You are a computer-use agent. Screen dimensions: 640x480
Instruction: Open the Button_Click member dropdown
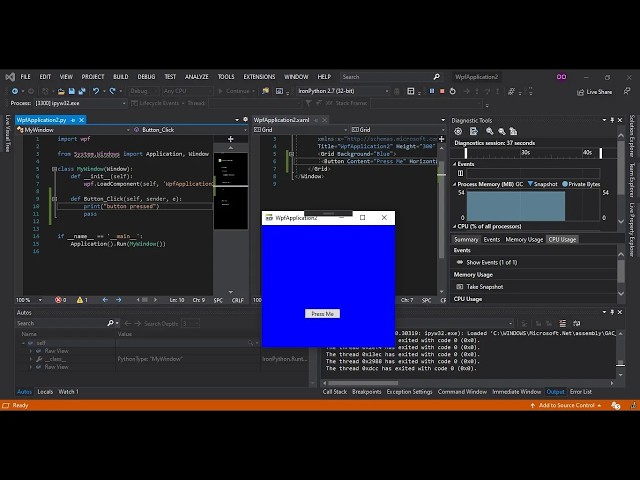[245, 130]
